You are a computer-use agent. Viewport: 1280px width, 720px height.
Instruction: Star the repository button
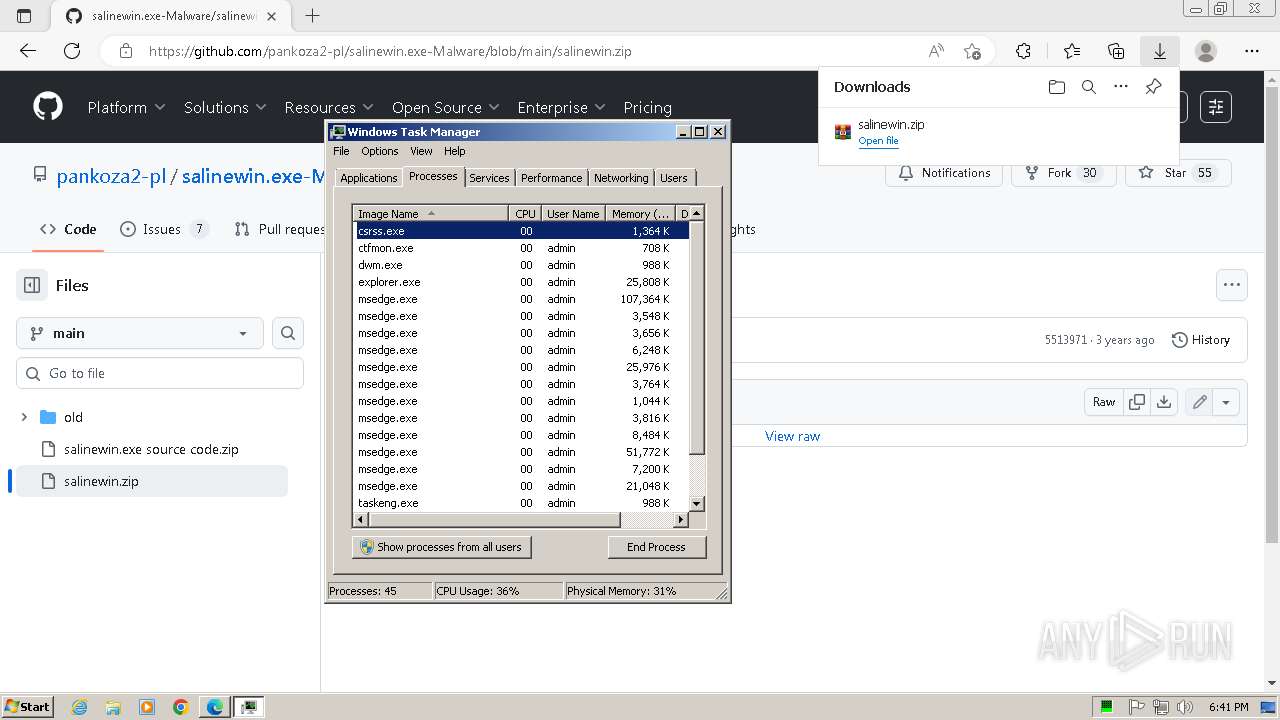pos(1178,173)
